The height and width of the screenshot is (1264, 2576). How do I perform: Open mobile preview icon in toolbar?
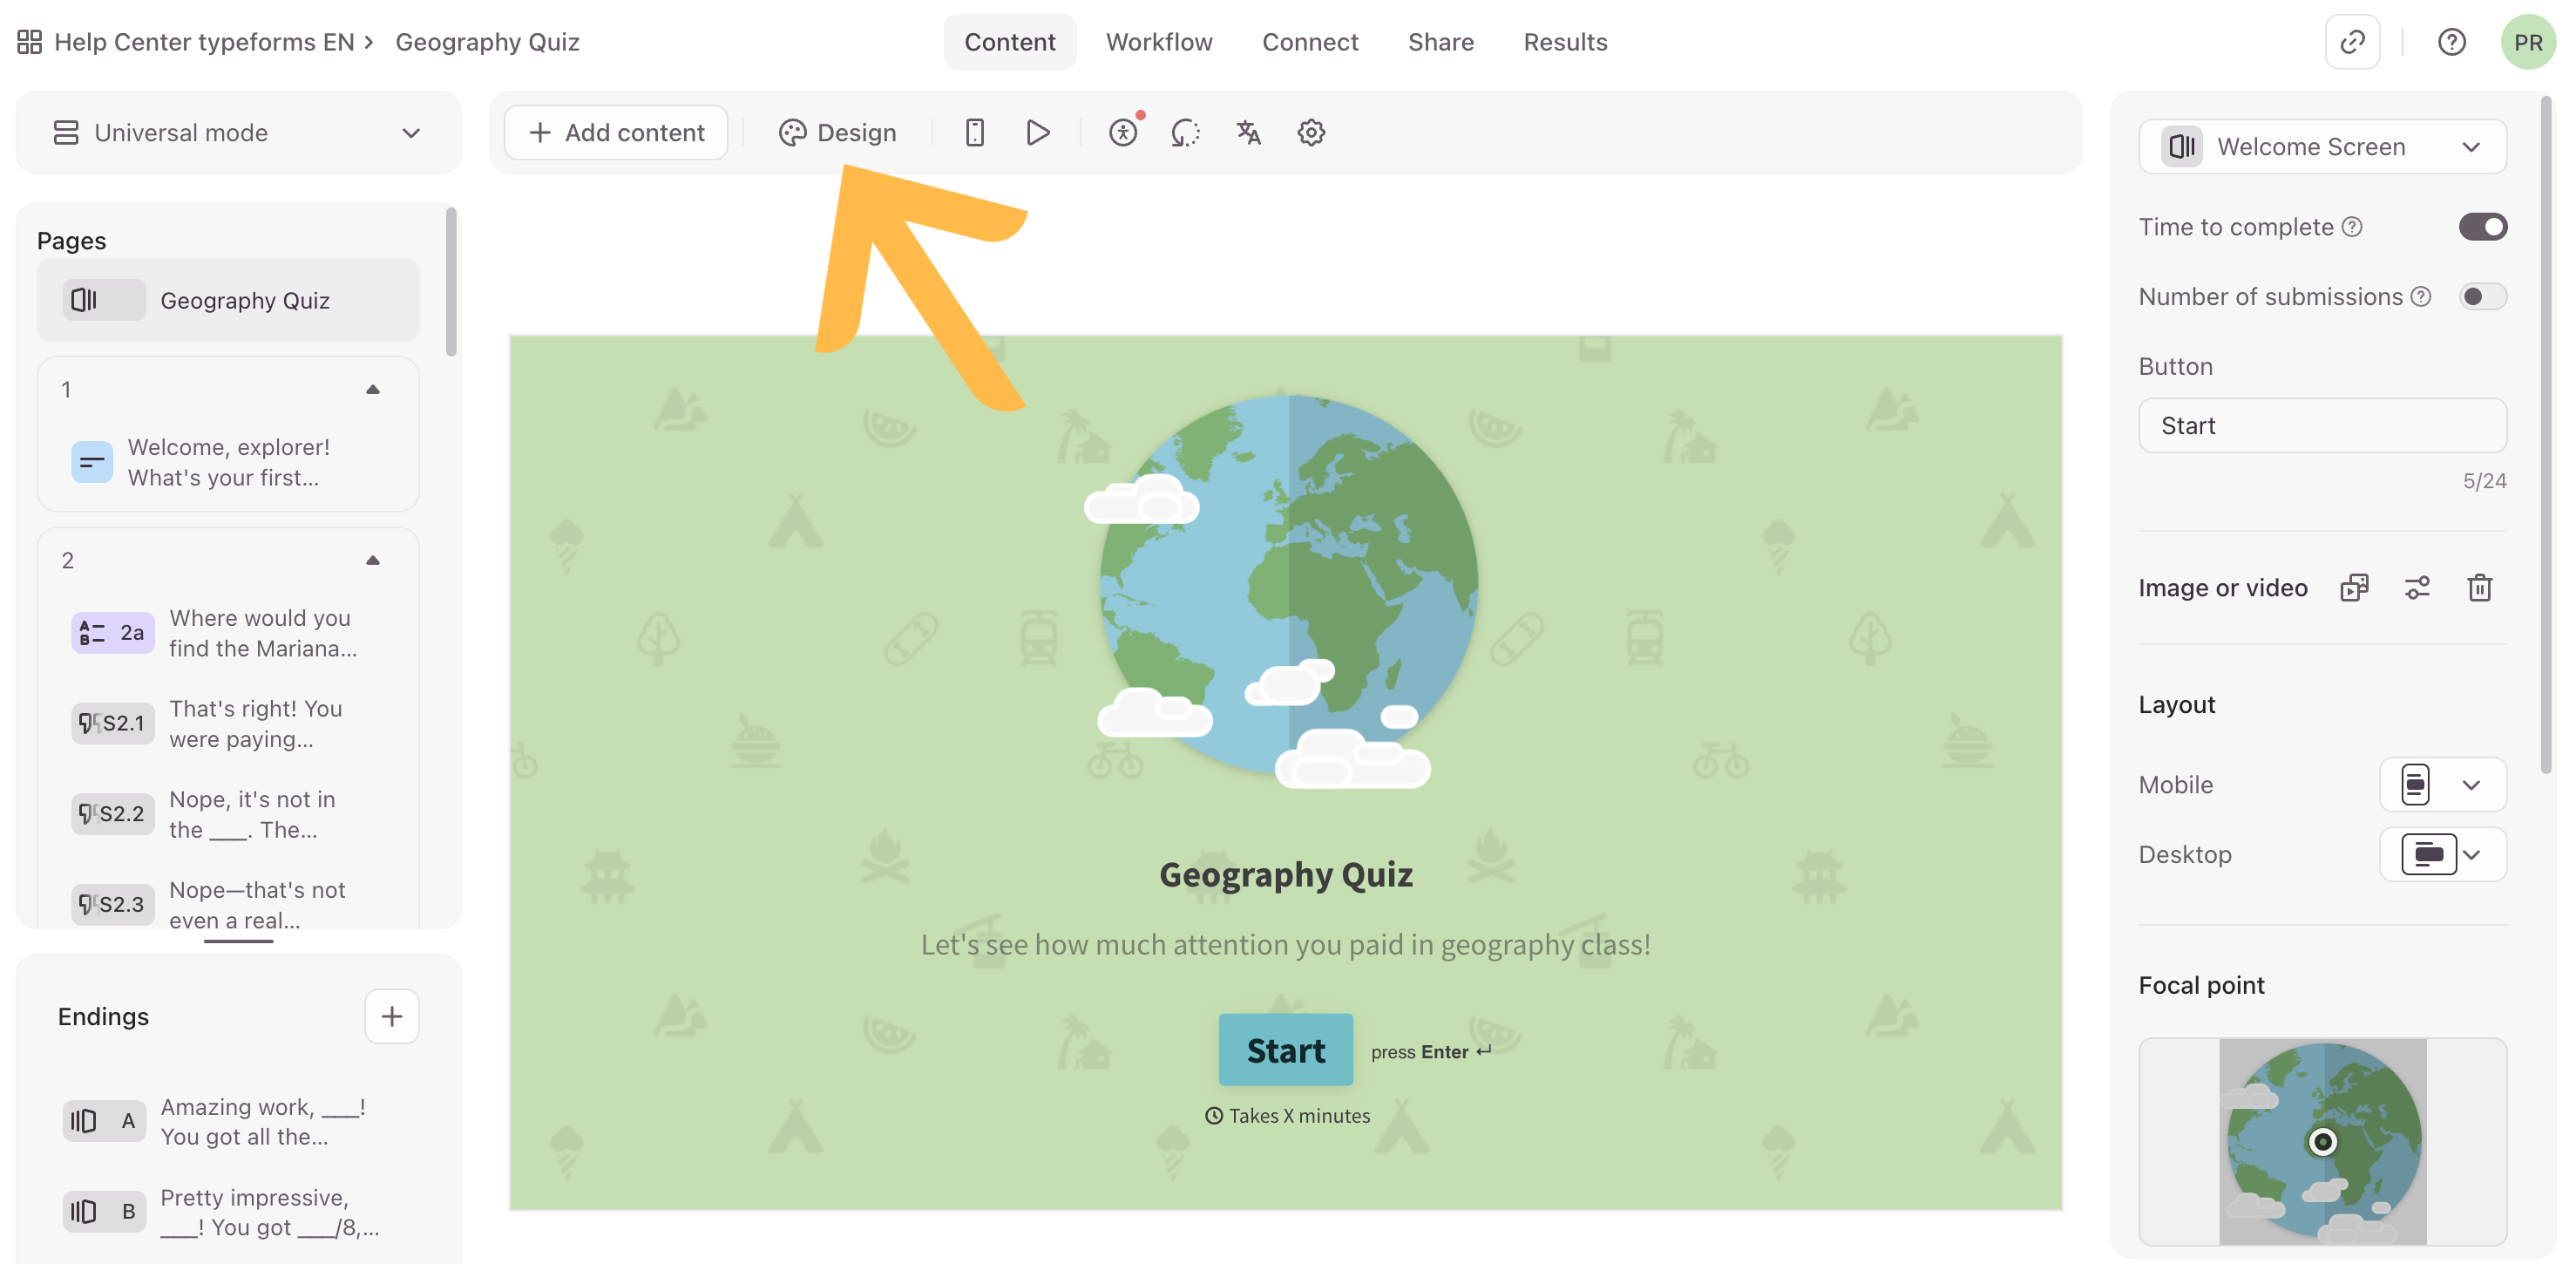(974, 133)
